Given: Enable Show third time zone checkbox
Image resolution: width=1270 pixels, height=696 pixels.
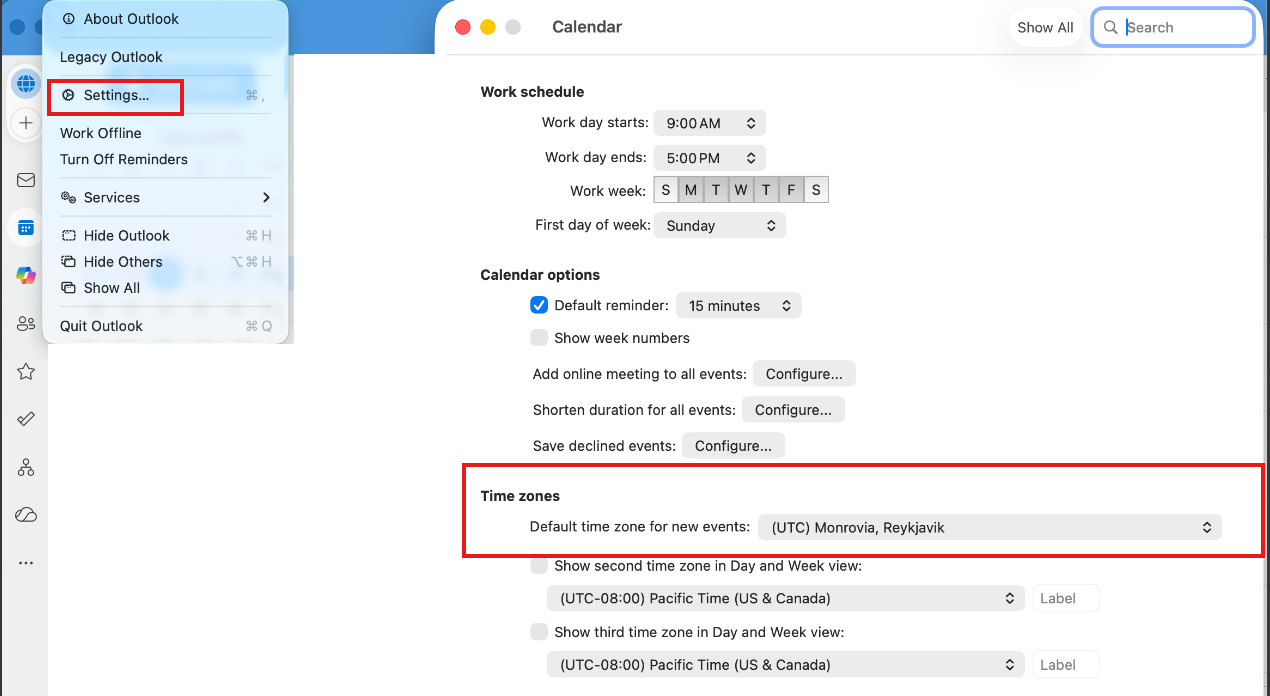Looking at the screenshot, I should point(539,632).
